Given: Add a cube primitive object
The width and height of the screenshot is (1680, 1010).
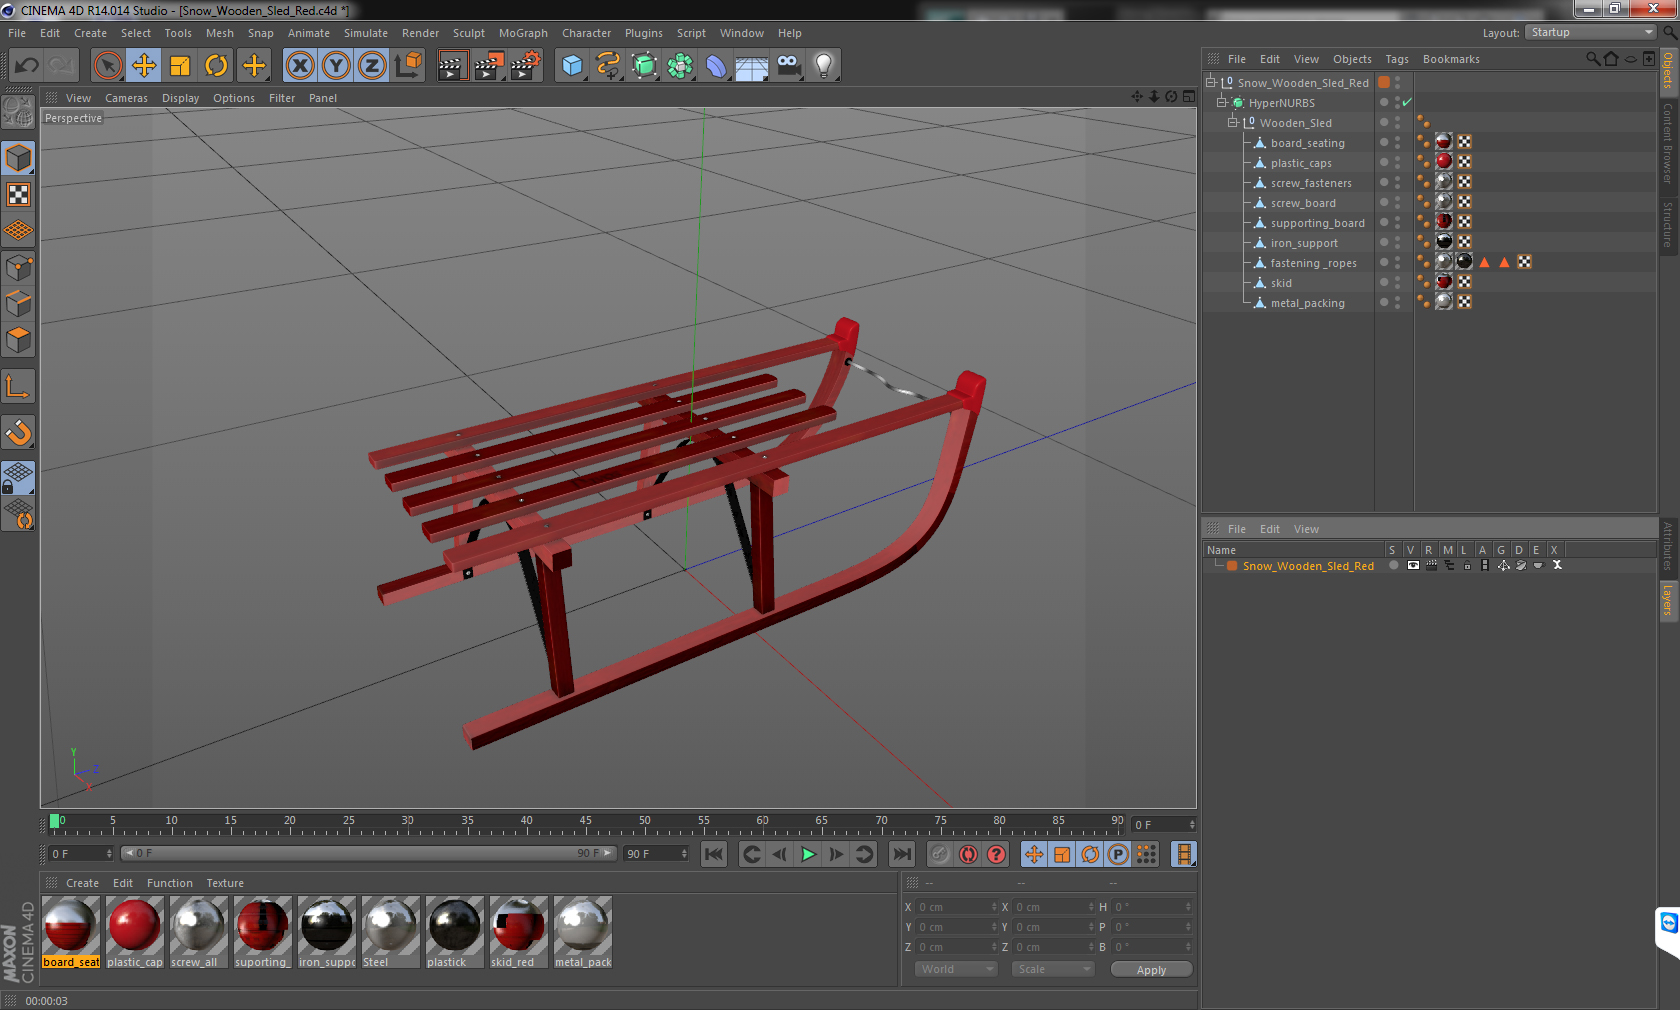Looking at the screenshot, I should click(x=572, y=66).
